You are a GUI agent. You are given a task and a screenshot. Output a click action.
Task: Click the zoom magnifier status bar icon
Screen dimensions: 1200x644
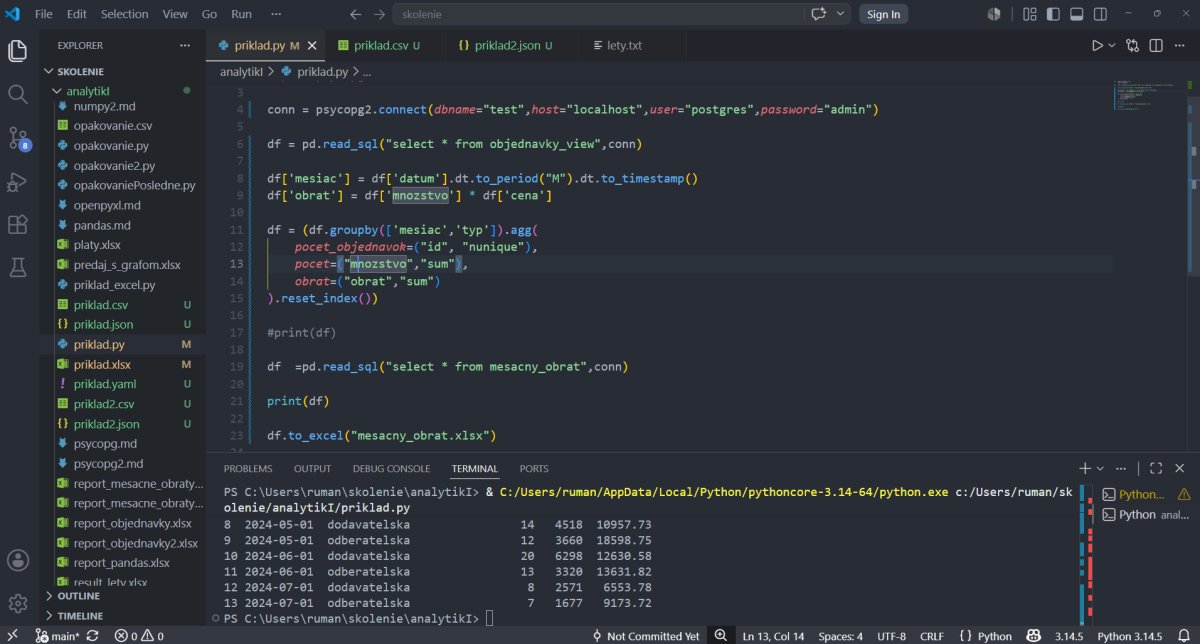click(720, 635)
